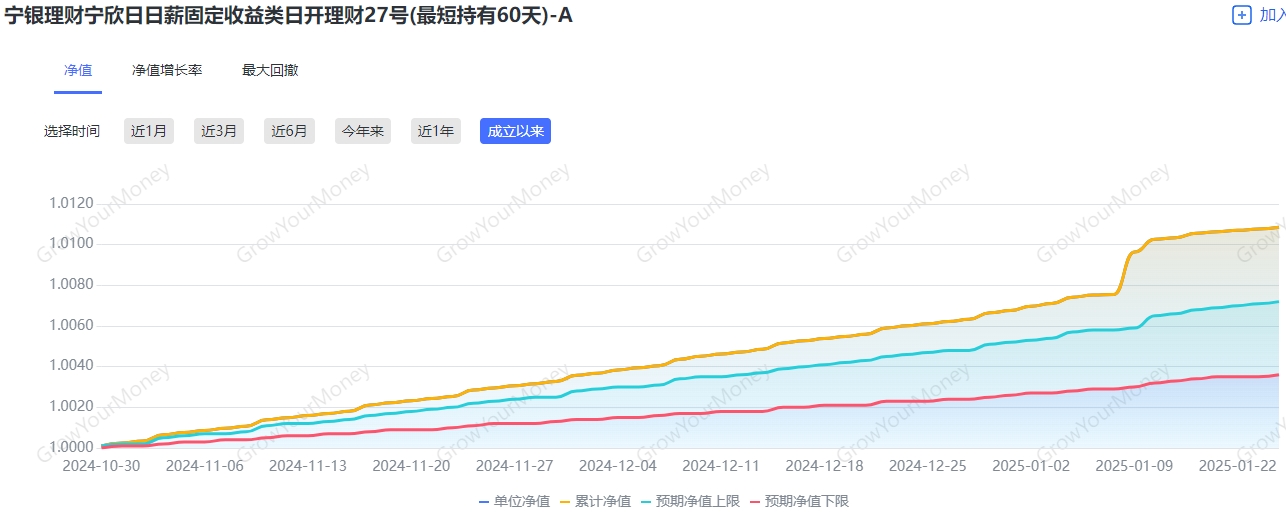Image resolution: width=1286 pixels, height=513 pixels.
Task: Click the plus icon beside 加入
Action: point(1242,15)
